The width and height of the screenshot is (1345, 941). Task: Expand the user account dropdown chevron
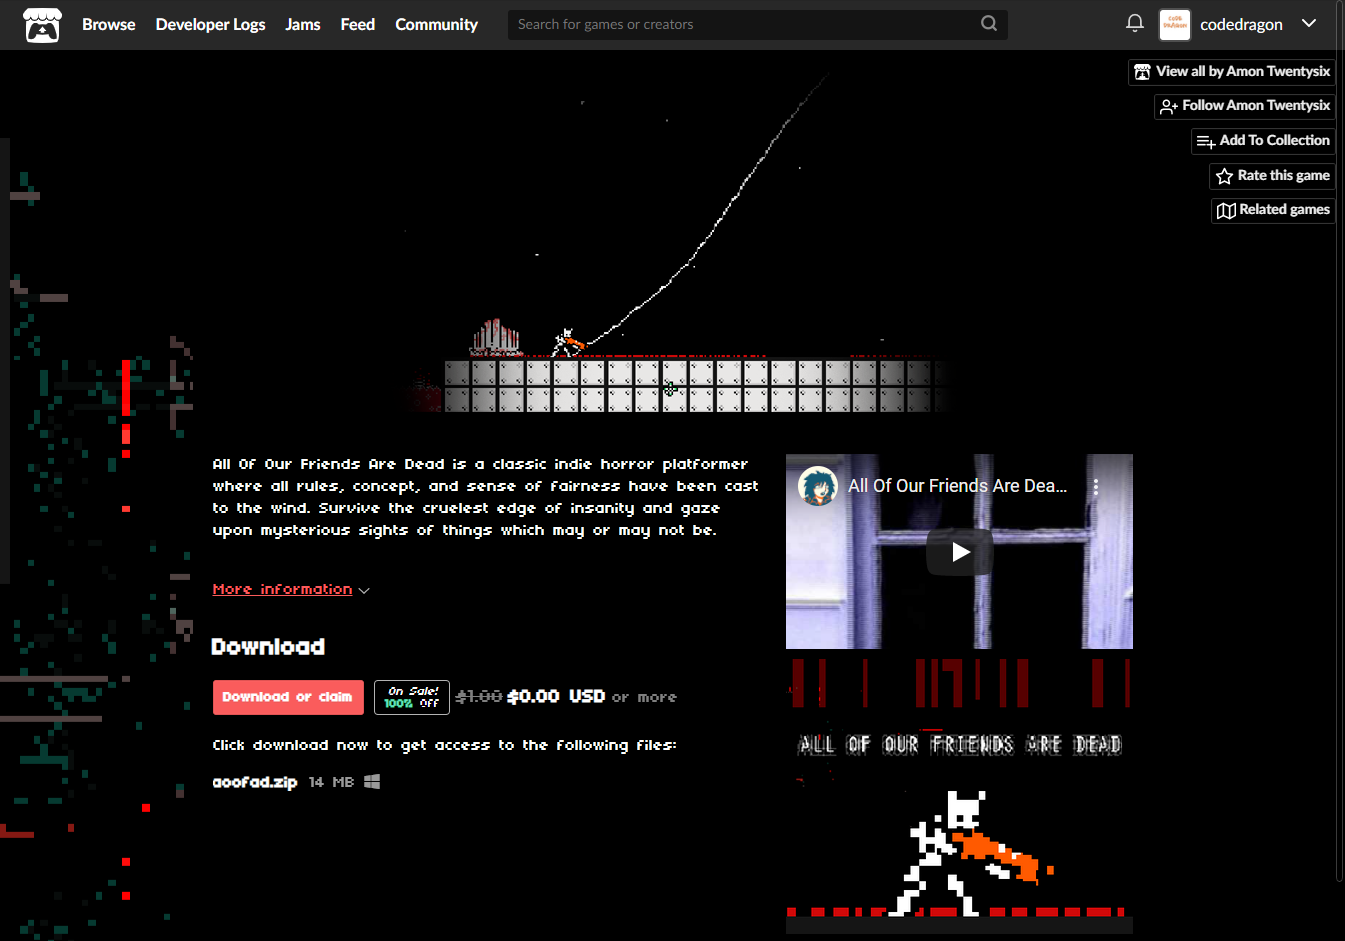coord(1308,23)
